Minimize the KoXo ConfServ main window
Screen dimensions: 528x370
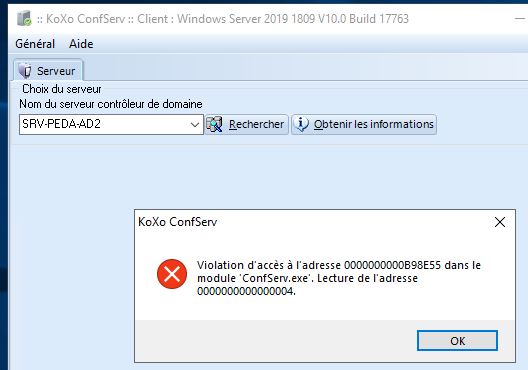tap(521, 19)
